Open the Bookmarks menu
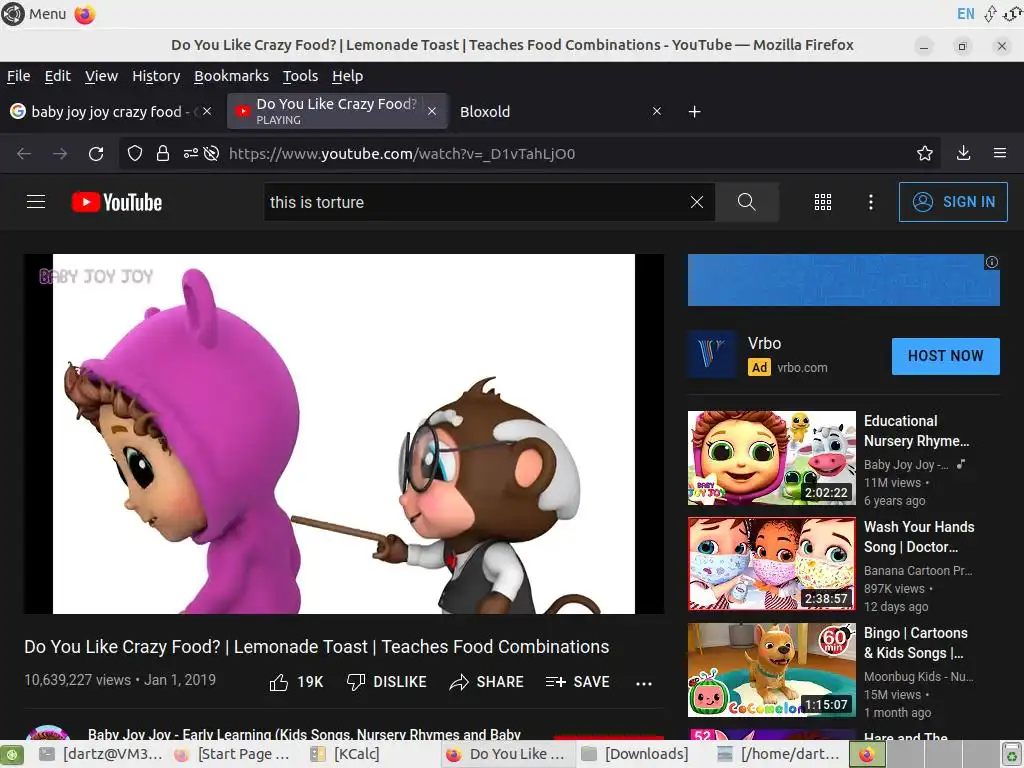1024x768 pixels. pyautogui.click(x=231, y=76)
